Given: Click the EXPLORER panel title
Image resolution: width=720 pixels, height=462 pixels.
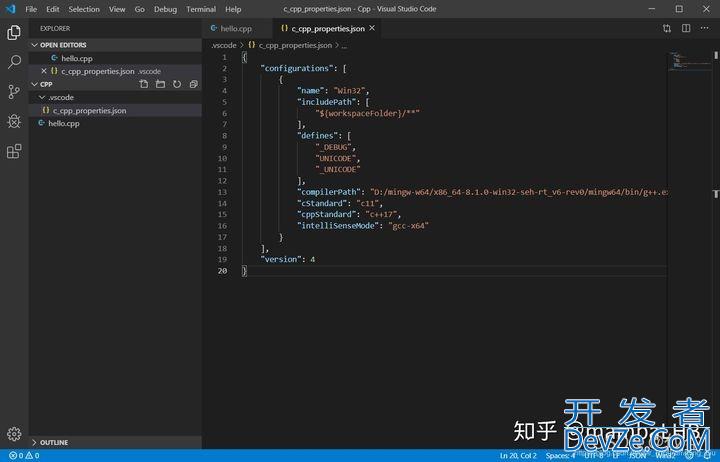Looking at the screenshot, I should [55, 28].
